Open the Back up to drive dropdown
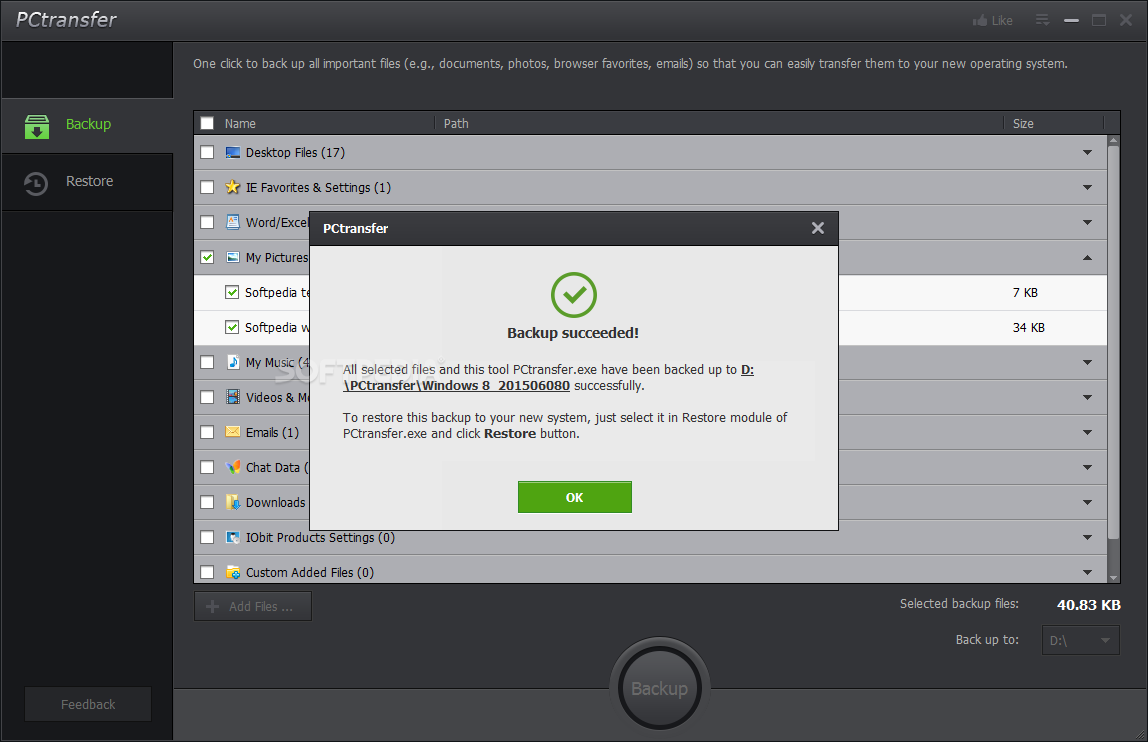Screen dimensions: 1148x742 click(x=1081, y=640)
